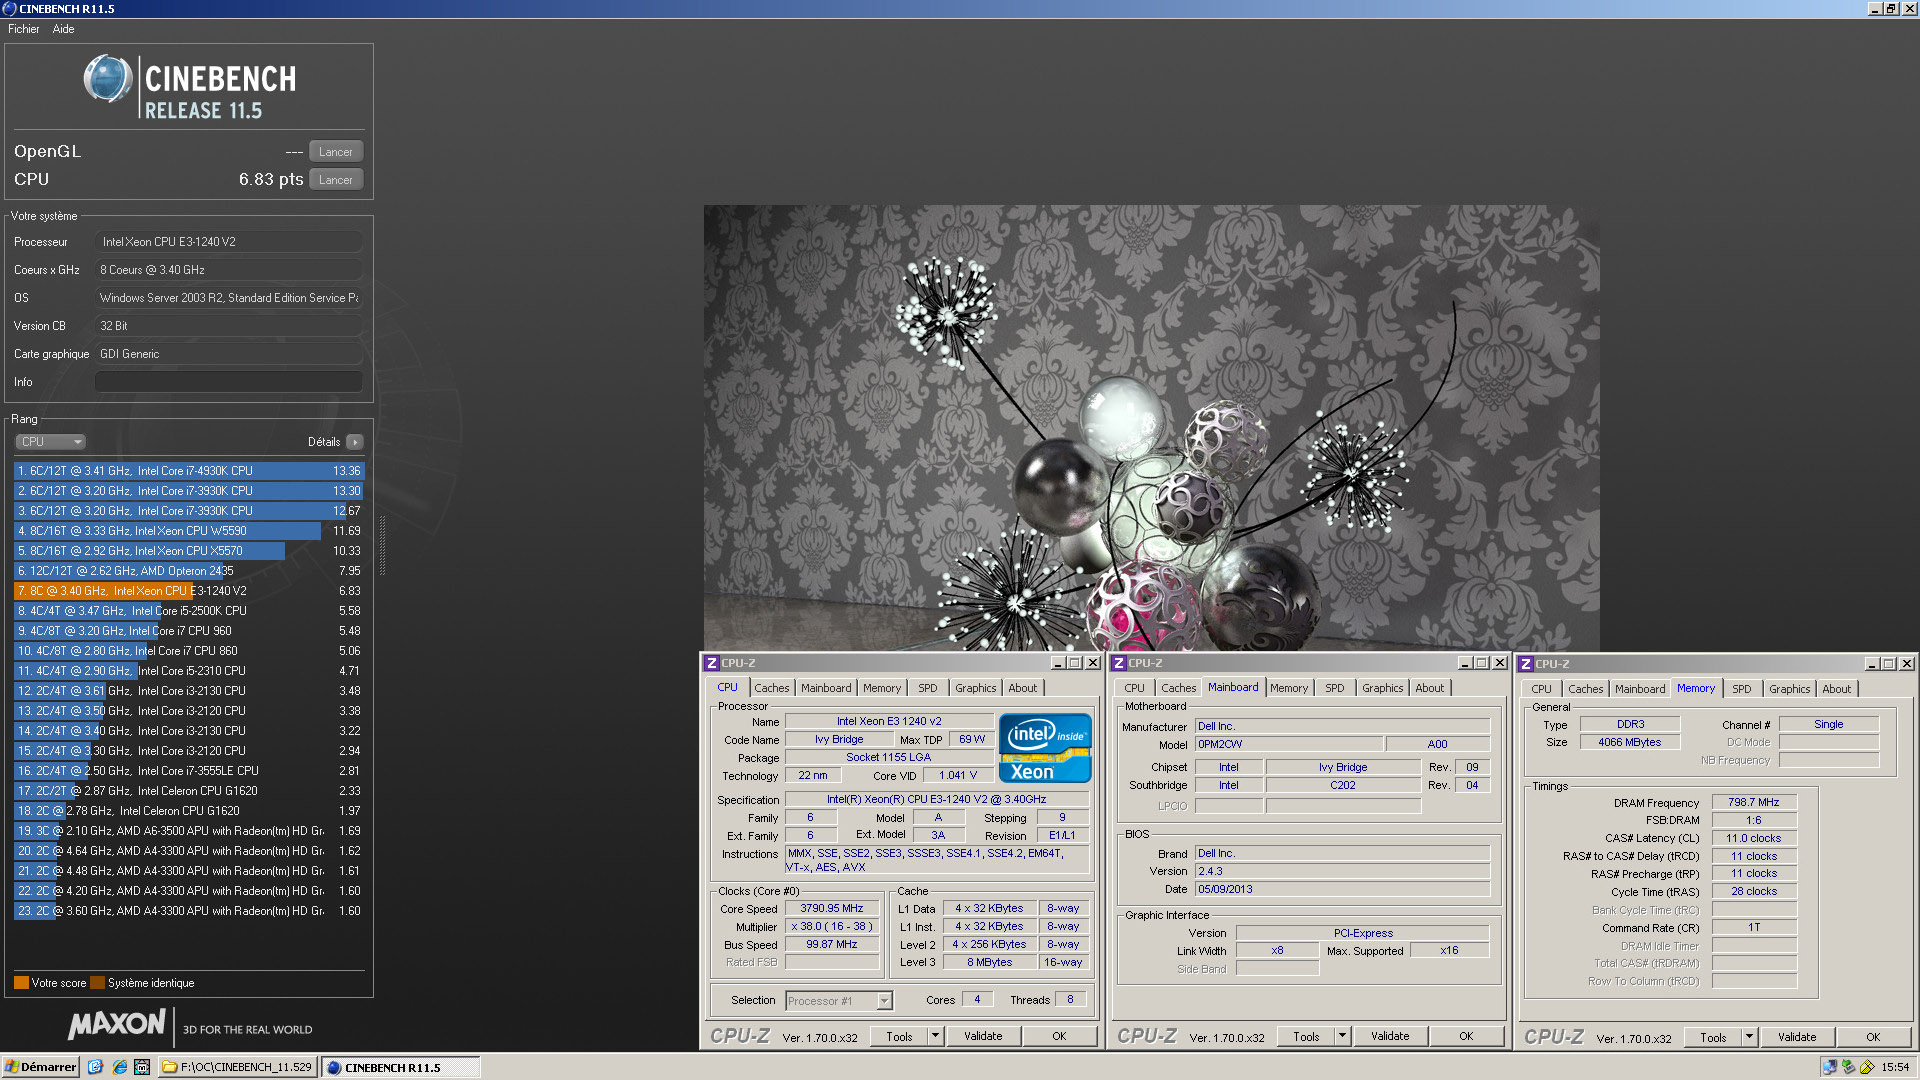Expand Détails arrow in the Rang panel
This screenshot has height=1080, width=1920.
(x=355, y=442)
